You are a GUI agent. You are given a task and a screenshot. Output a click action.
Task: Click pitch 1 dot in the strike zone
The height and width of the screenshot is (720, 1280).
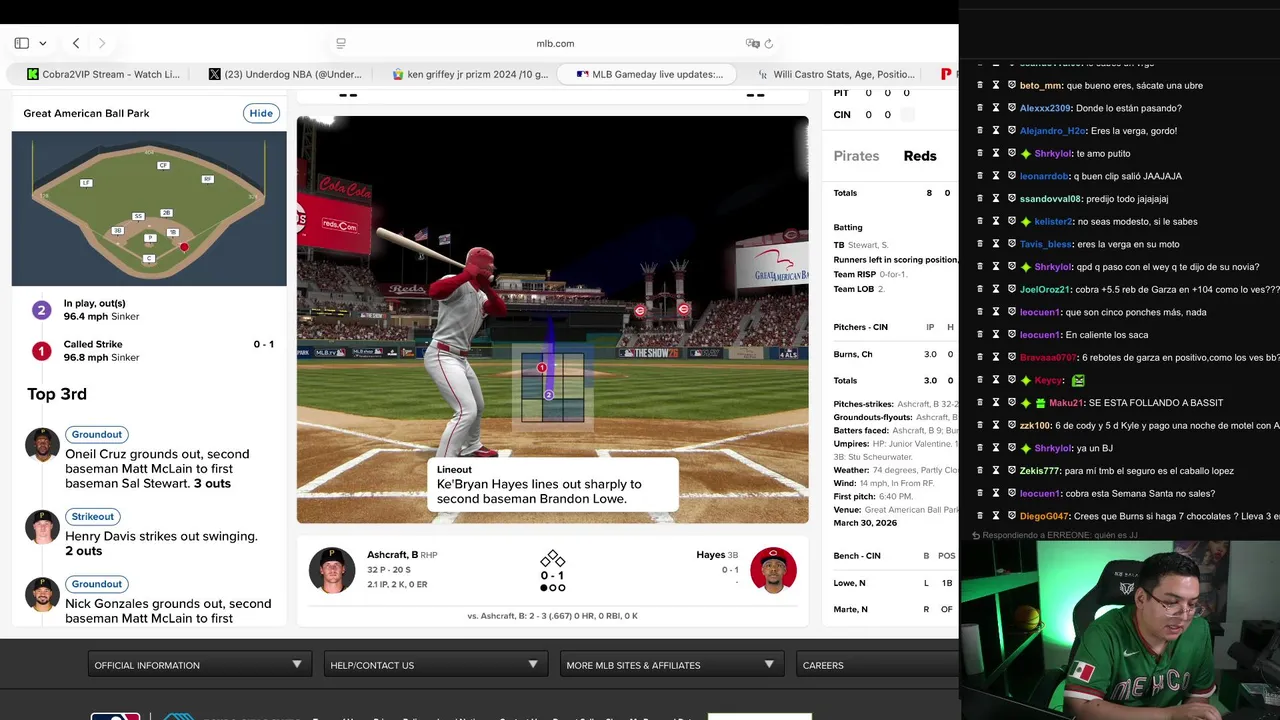coord(542,368)
